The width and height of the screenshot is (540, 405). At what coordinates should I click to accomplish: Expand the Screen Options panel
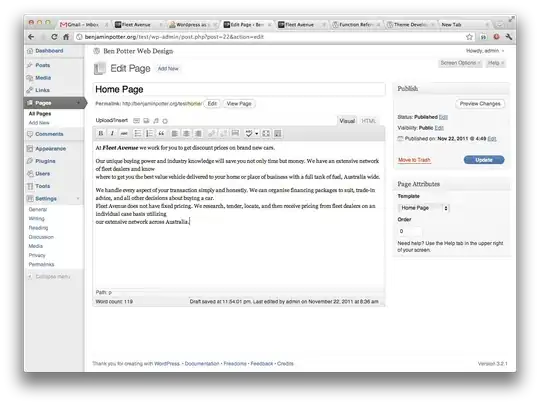point(460,63)
